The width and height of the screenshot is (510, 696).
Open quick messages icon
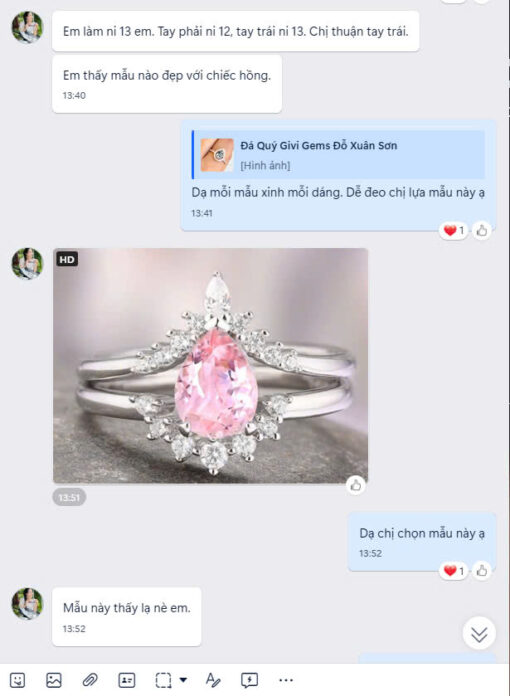(x=249, y=680)
